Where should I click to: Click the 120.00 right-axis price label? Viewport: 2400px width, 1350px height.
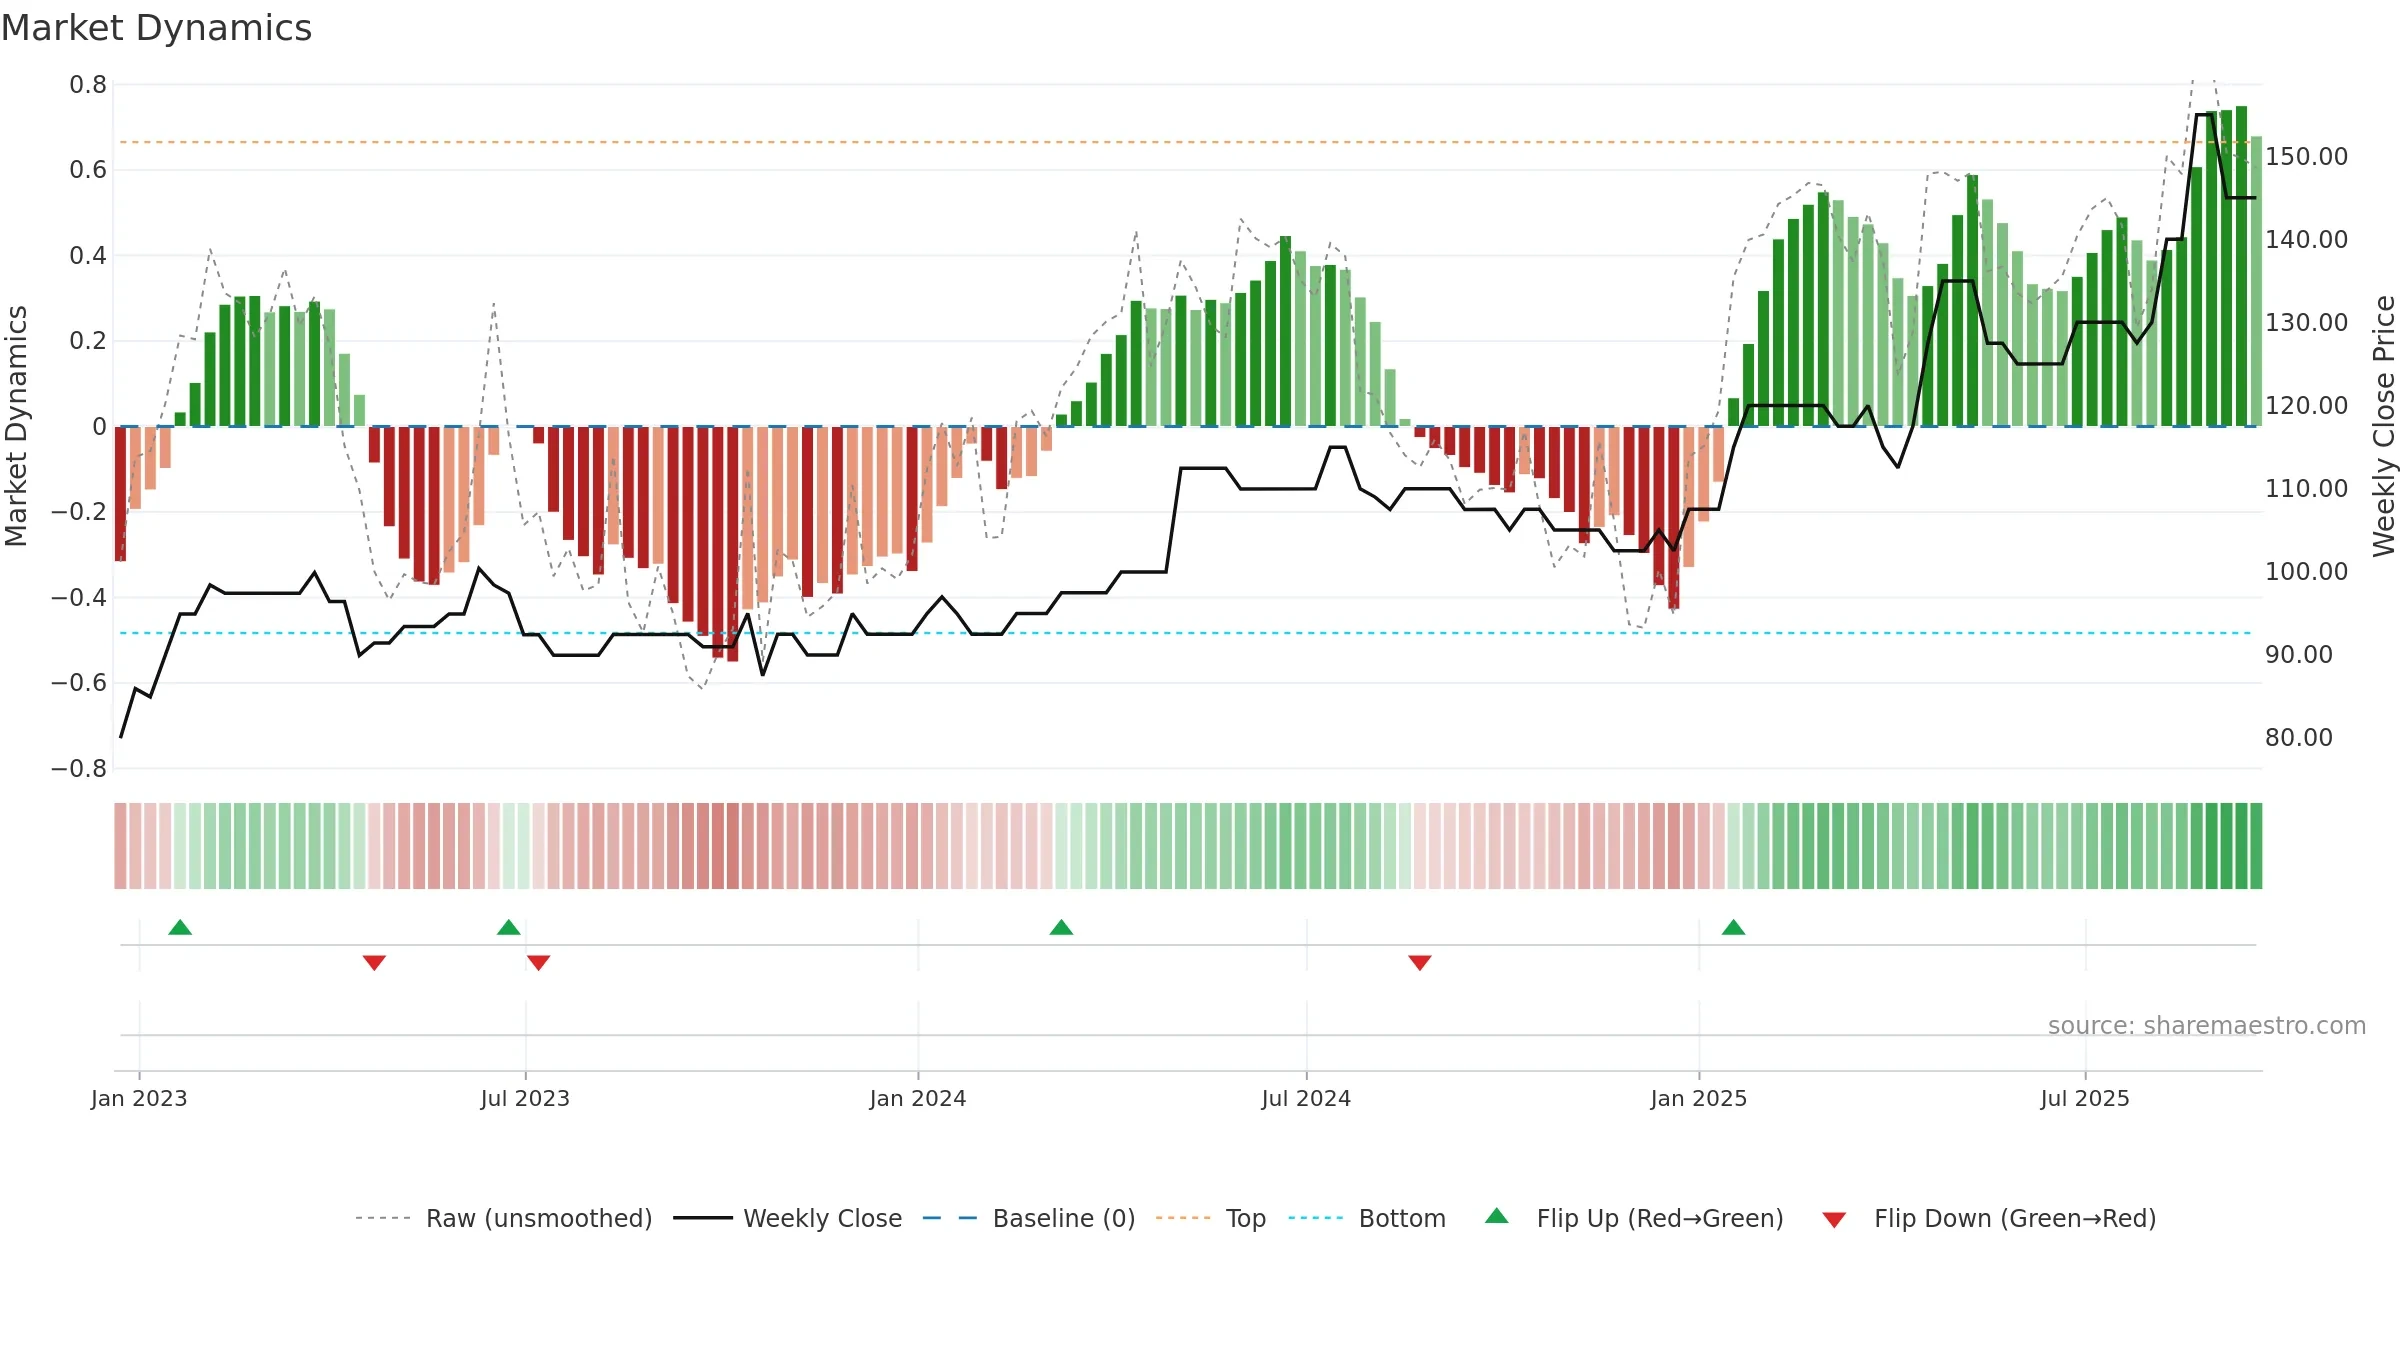coord(2306,405)
